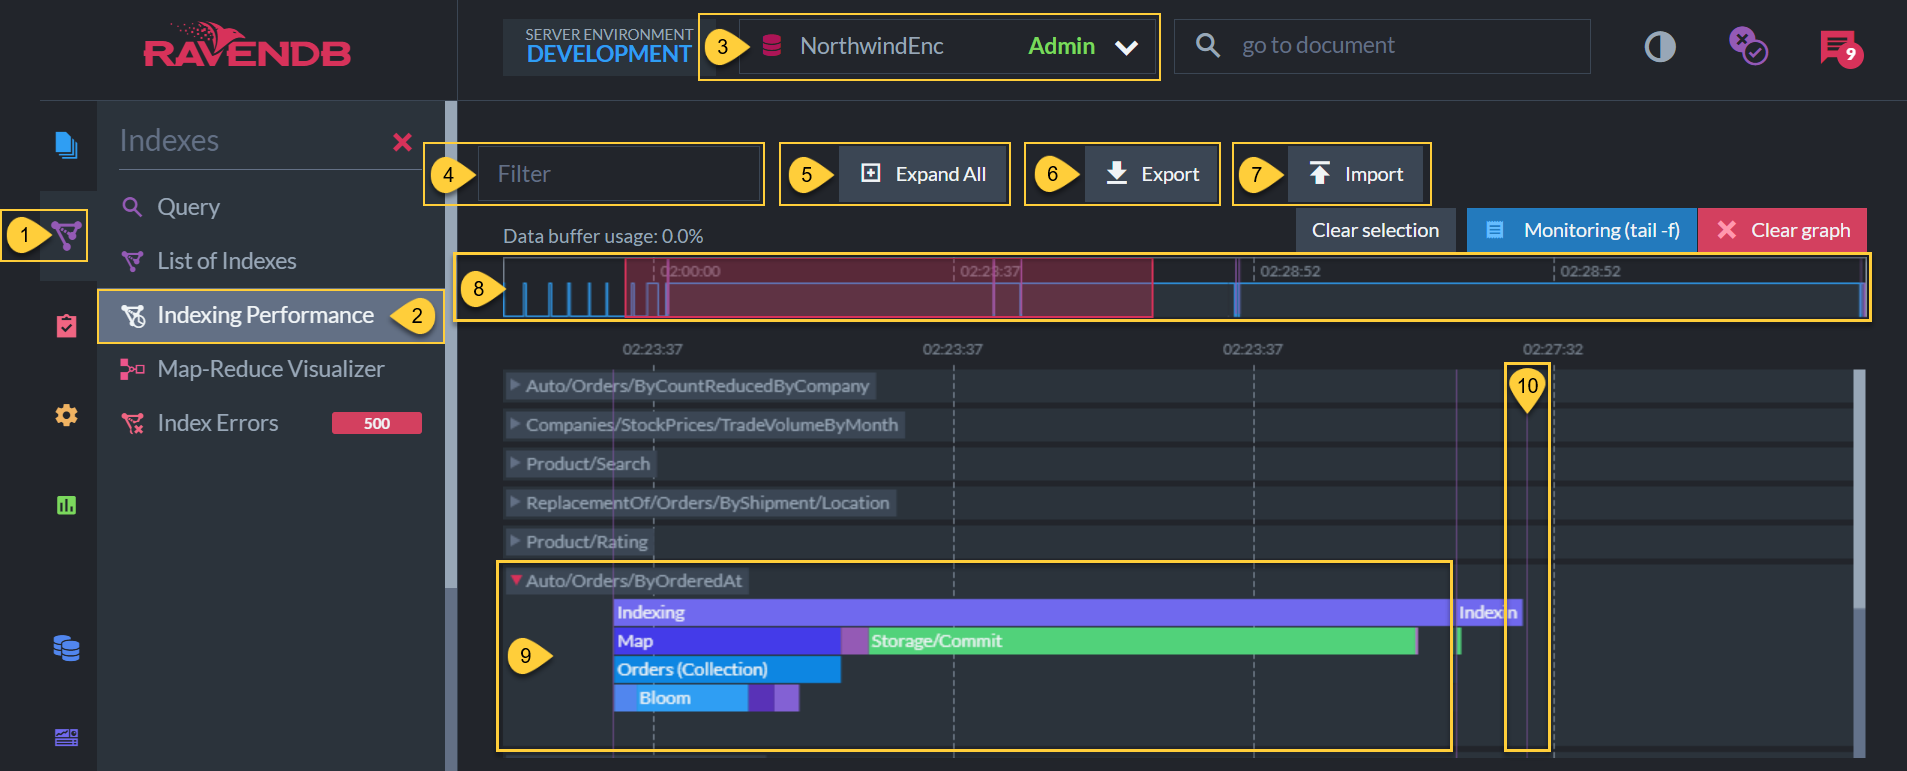Click the long purple Indexing bar
The height and width of the screenshot is (771, 1907).
[1031, 612]
